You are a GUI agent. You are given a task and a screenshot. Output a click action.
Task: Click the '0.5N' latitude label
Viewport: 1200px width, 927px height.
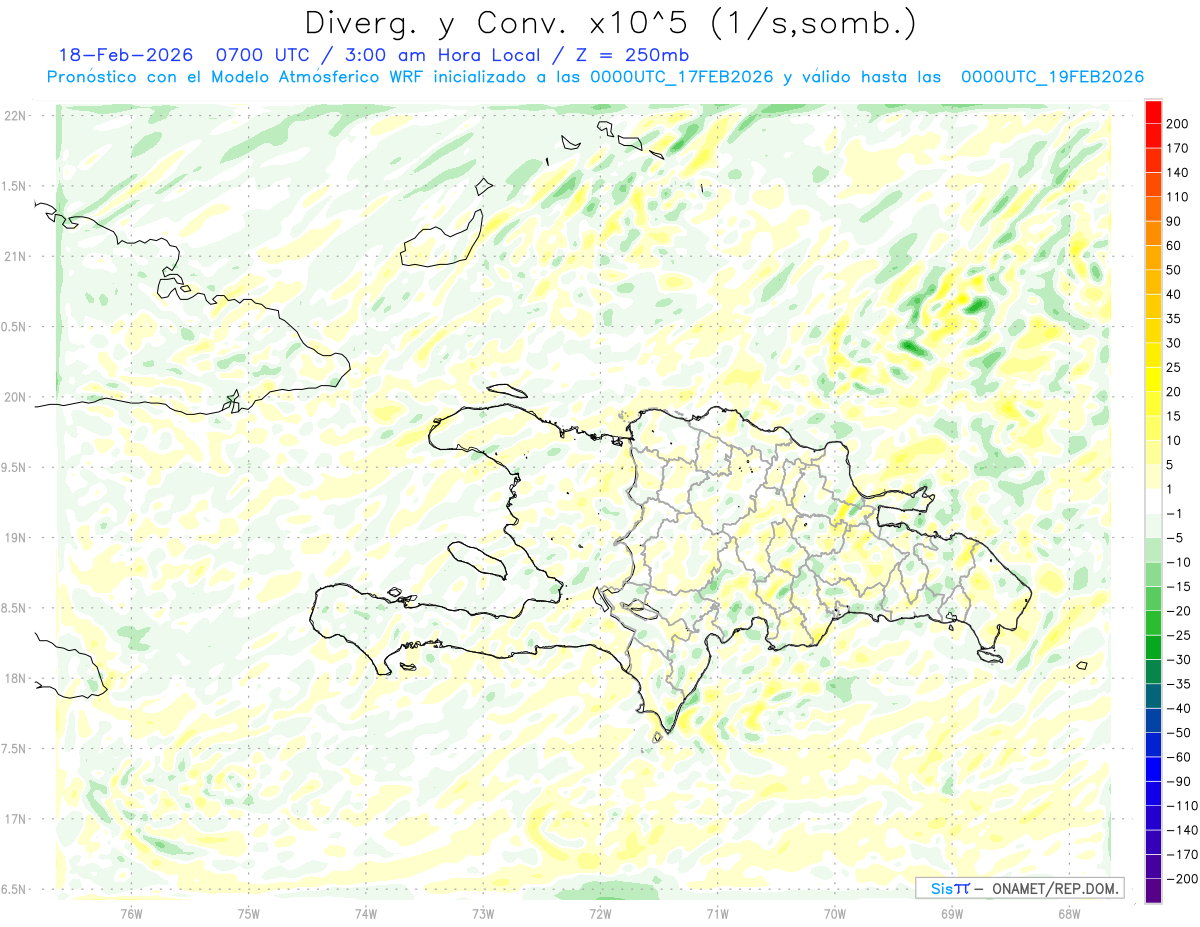pyautogui.click(x=15, y=327)
